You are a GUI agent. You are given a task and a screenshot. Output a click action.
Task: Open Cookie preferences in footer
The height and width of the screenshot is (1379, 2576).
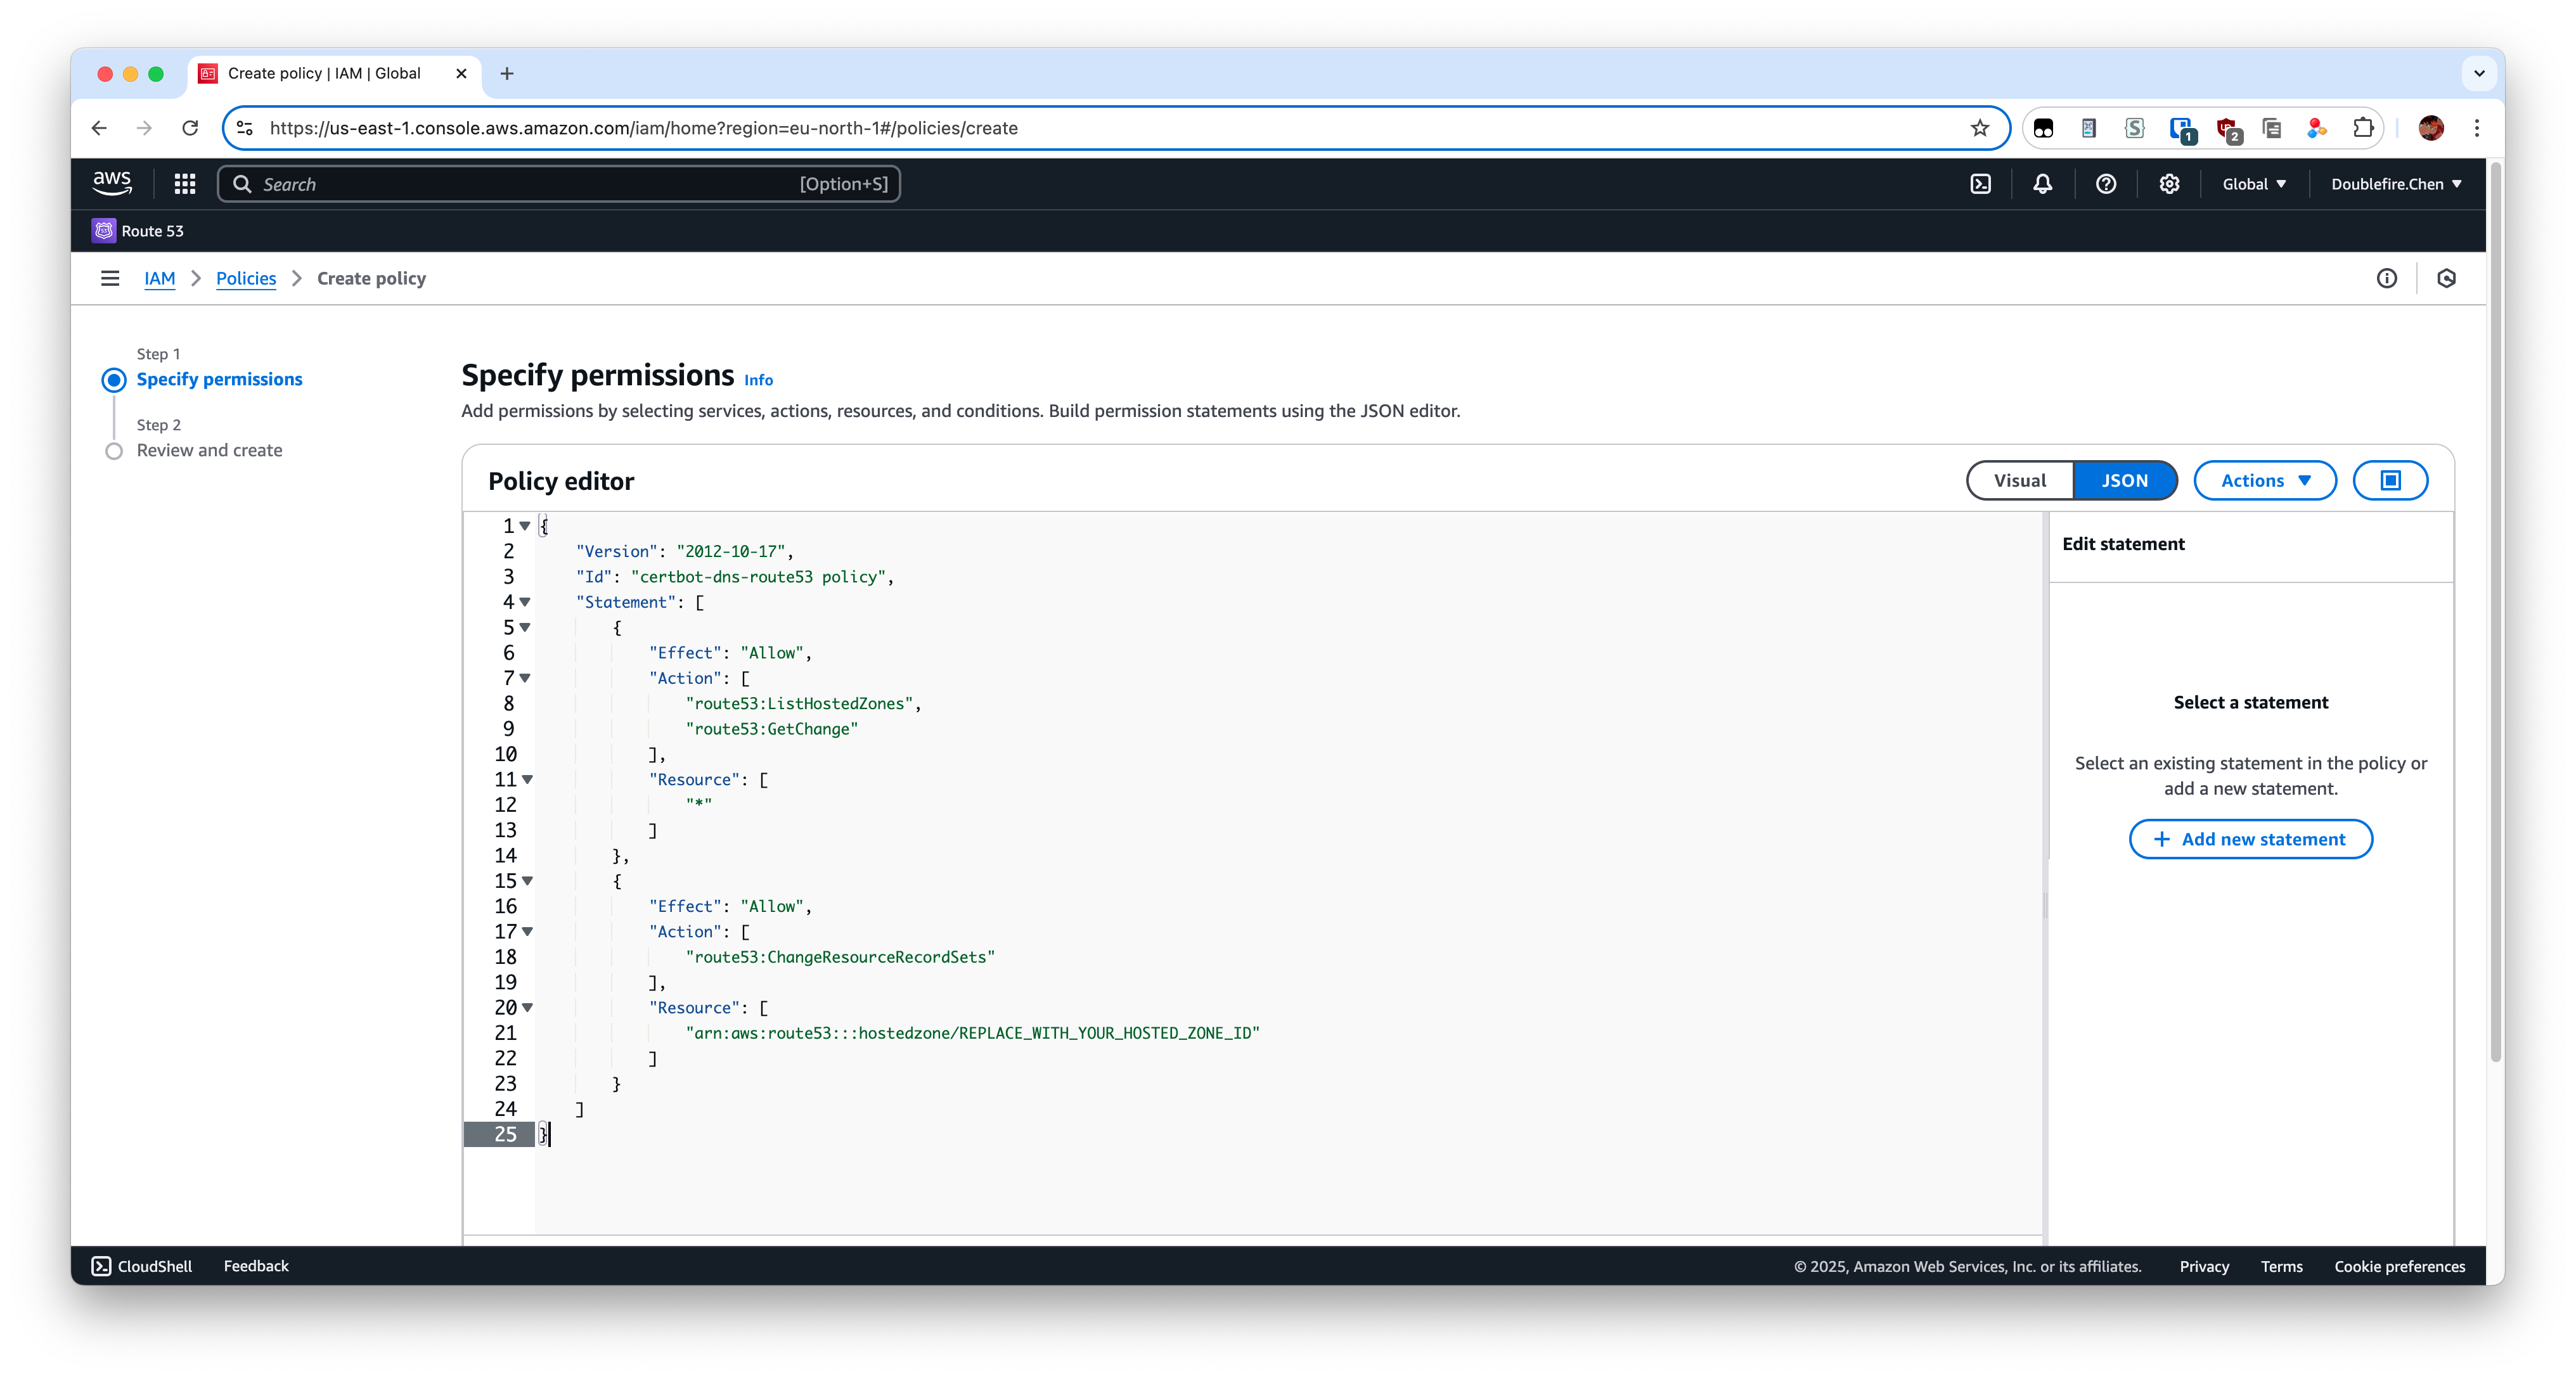click(x=2399, y=1266)
